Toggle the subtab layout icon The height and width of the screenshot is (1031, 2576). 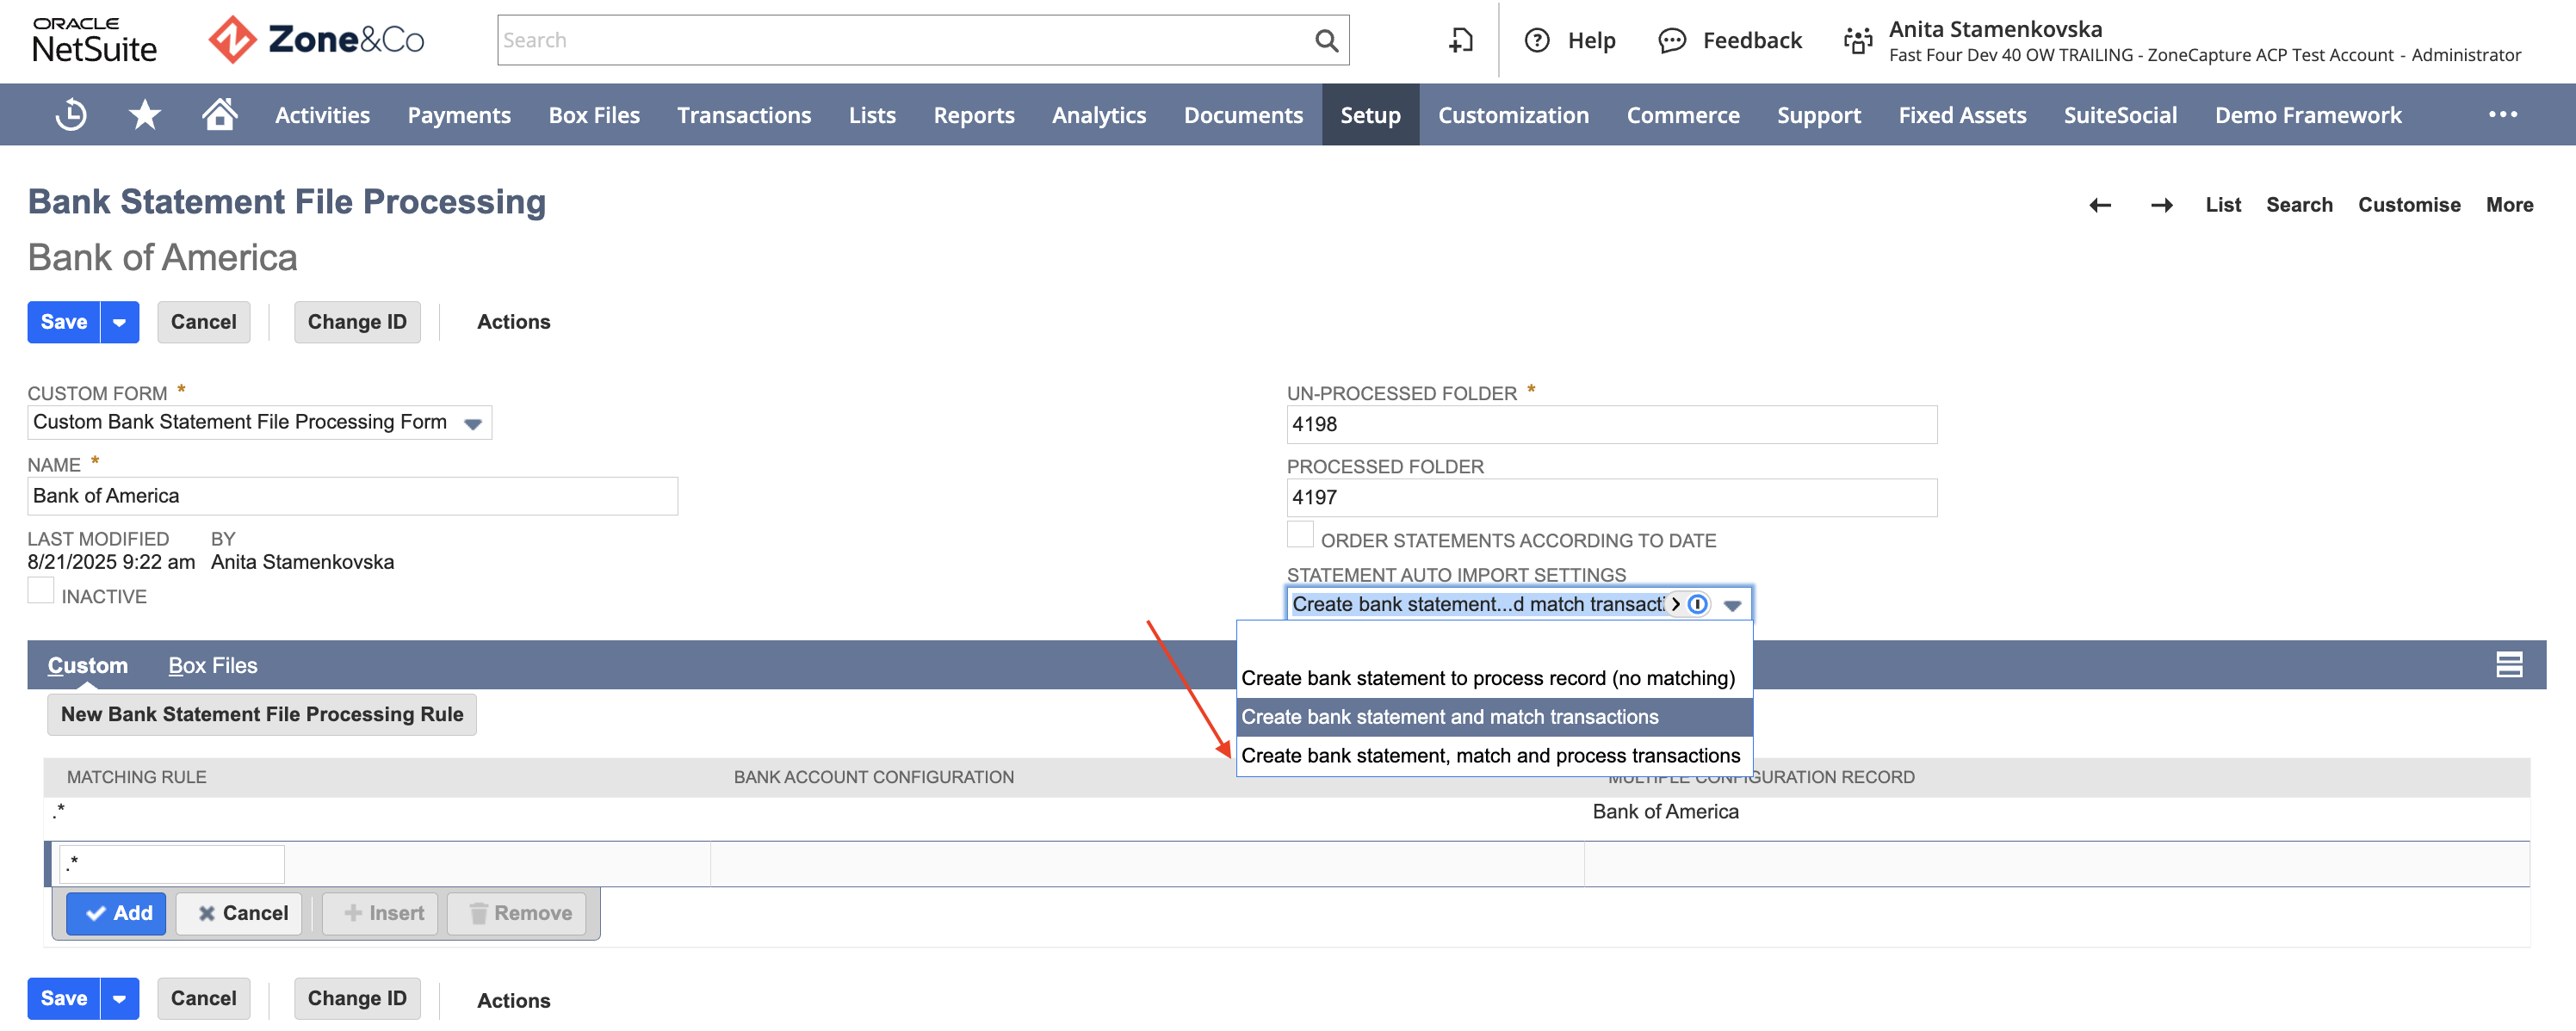pyautogui.click(x=2509, y=665)
